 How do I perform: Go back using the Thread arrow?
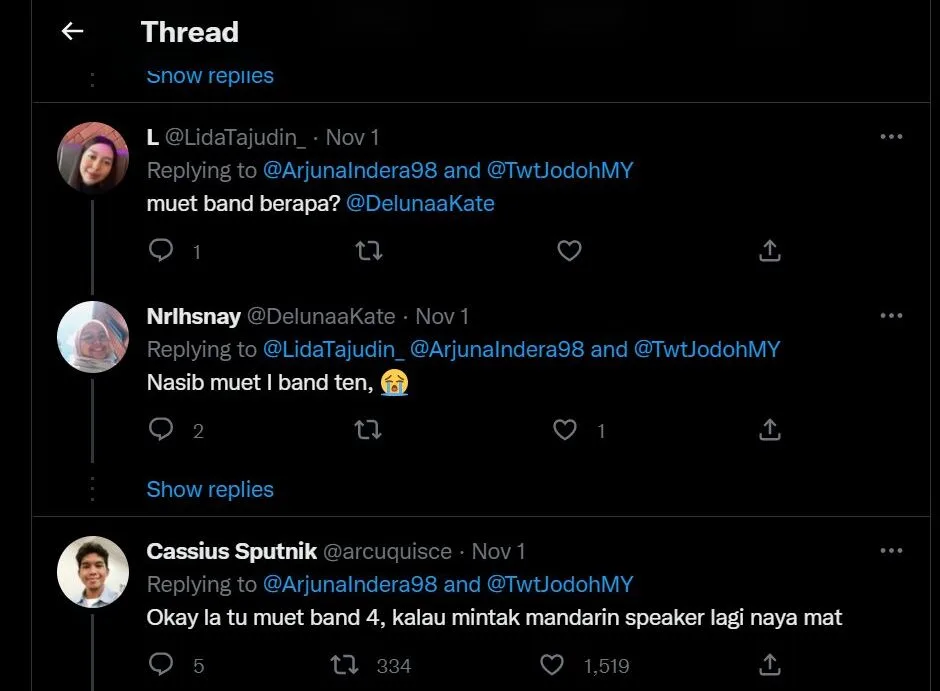(72, 32)
